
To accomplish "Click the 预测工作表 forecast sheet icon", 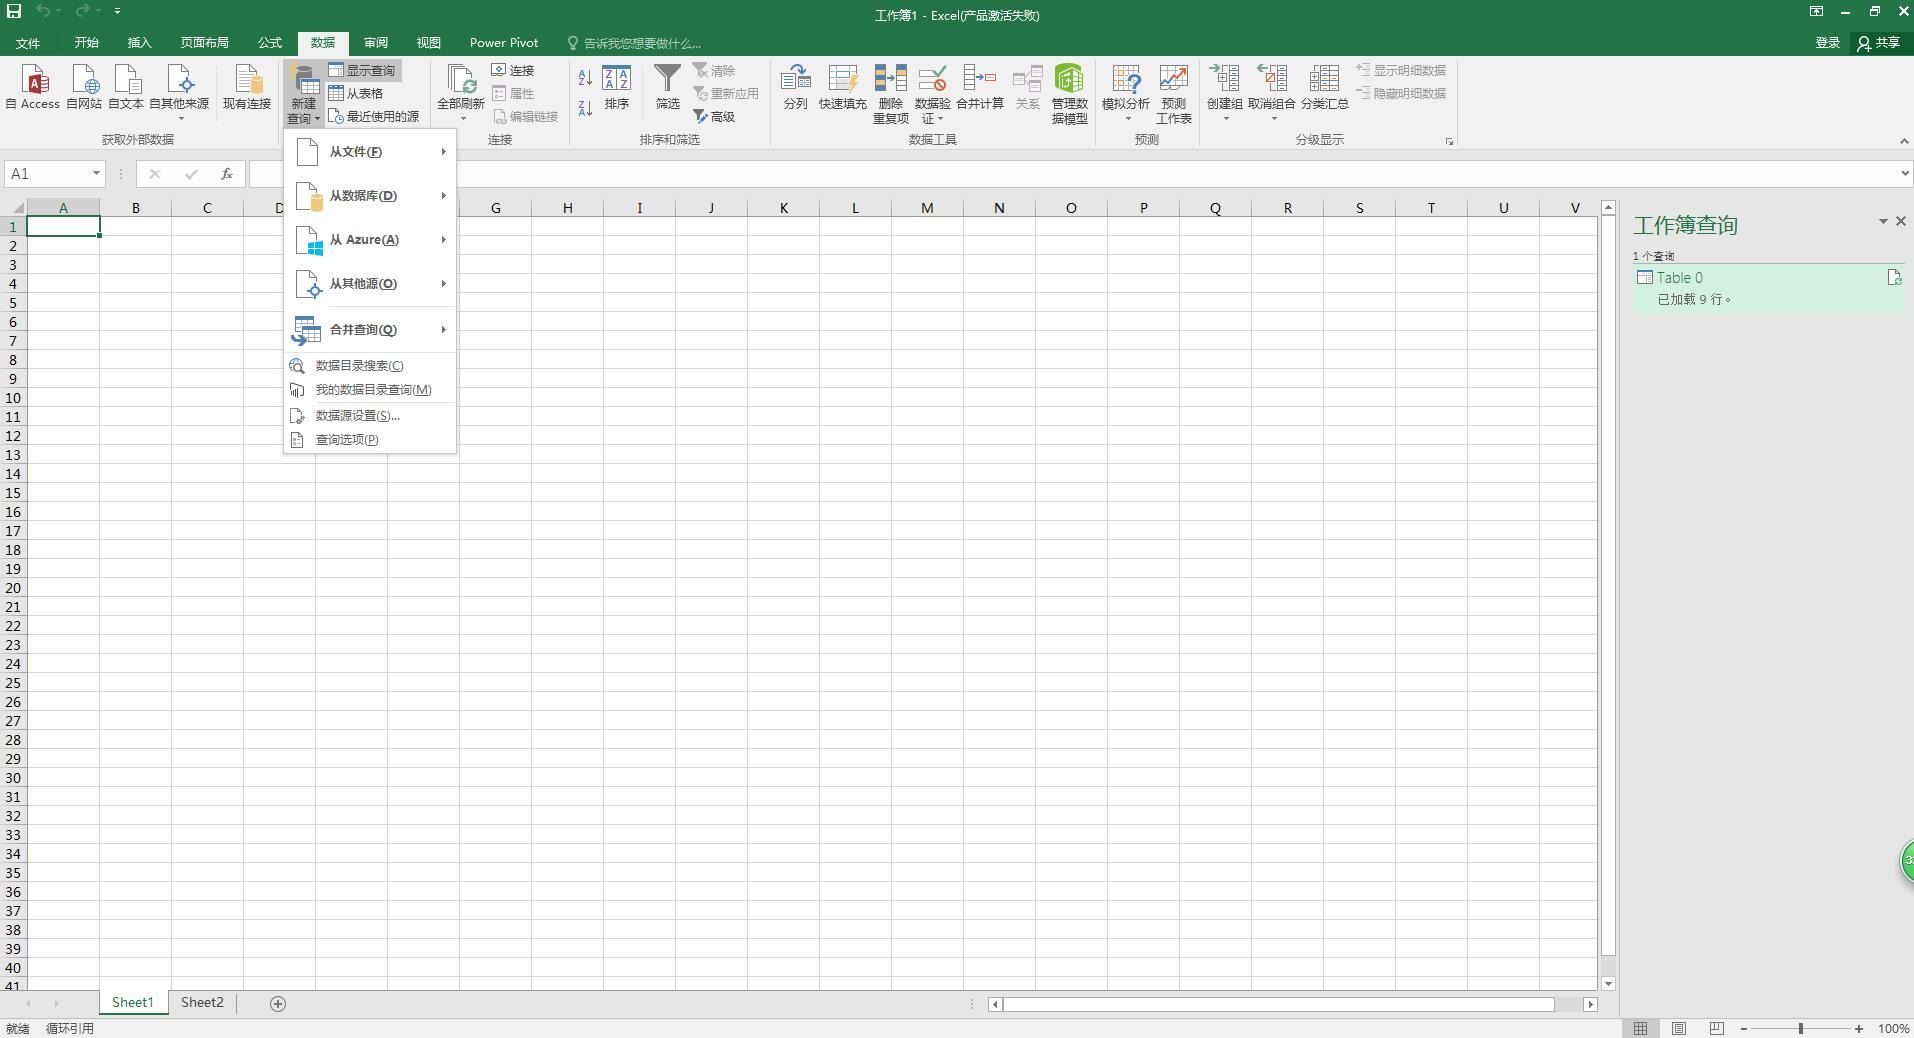I will [1174, 94].
